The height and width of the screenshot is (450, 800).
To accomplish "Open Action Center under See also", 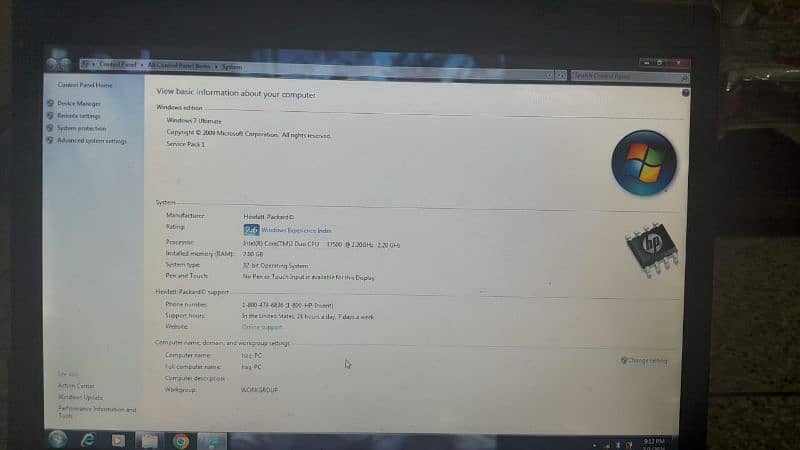I will point(76,386).
